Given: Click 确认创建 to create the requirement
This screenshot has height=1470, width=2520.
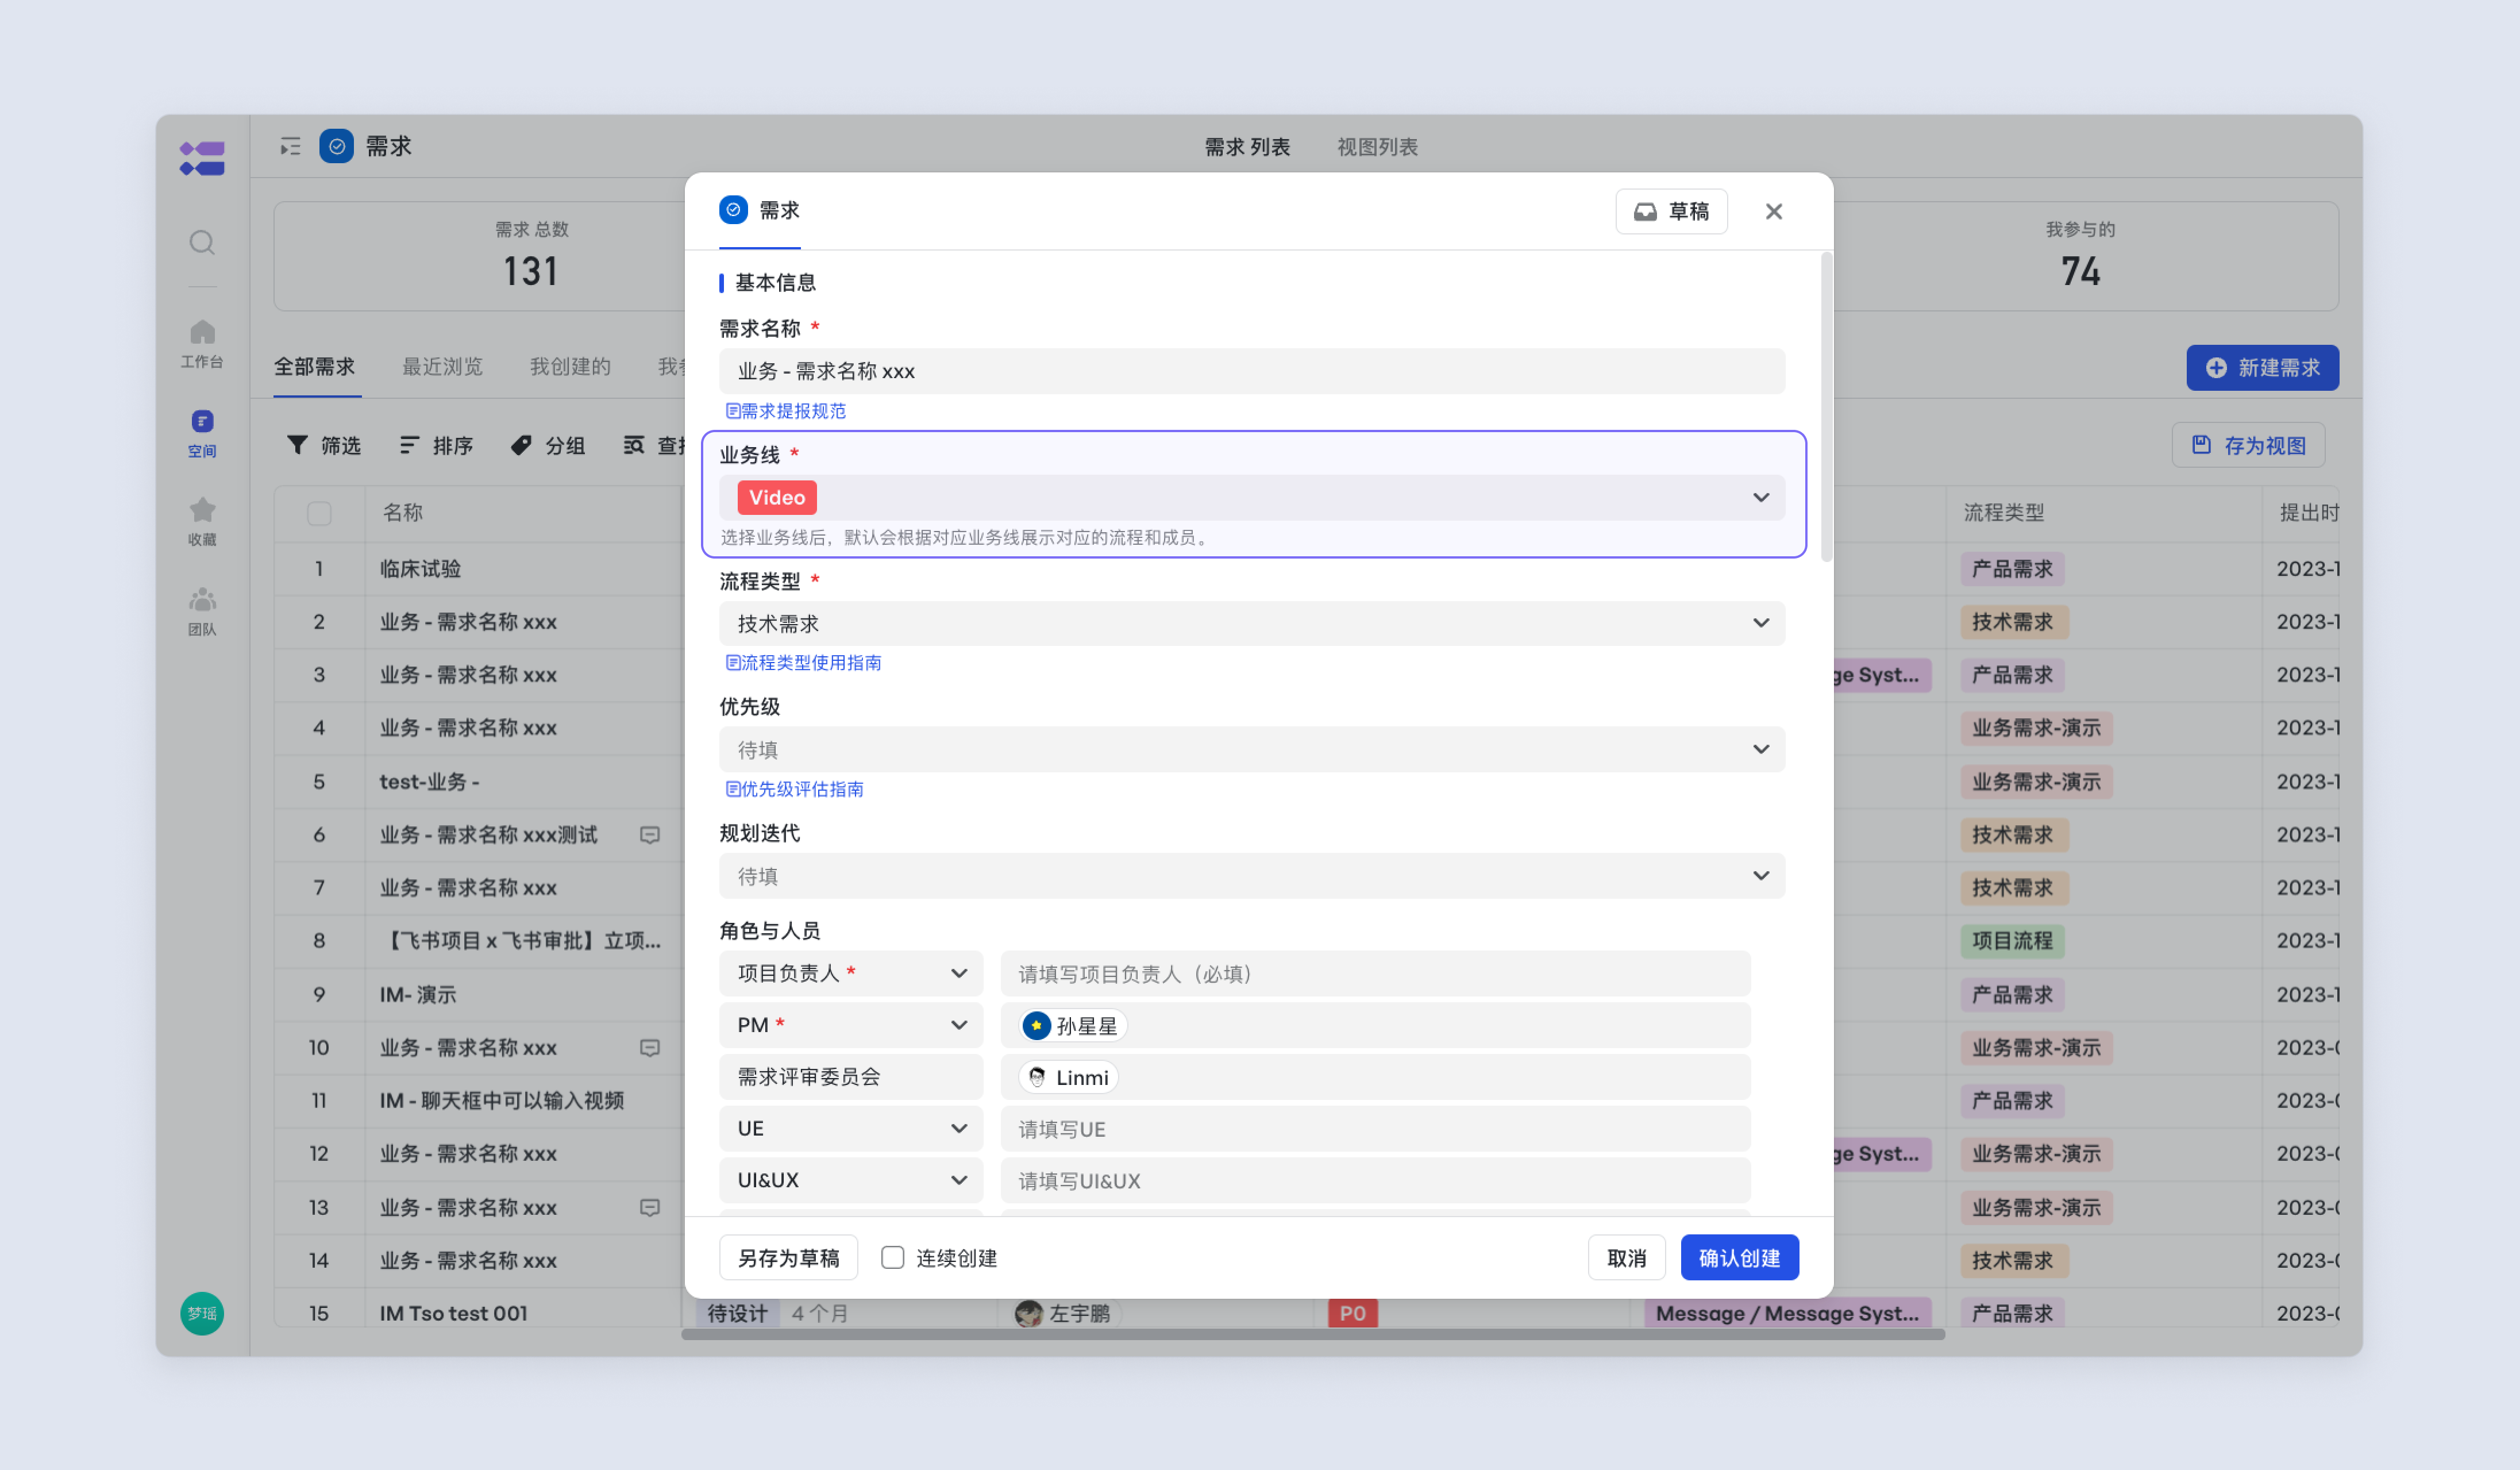Looking at the screenshot, I should tap(1740, 1257).
